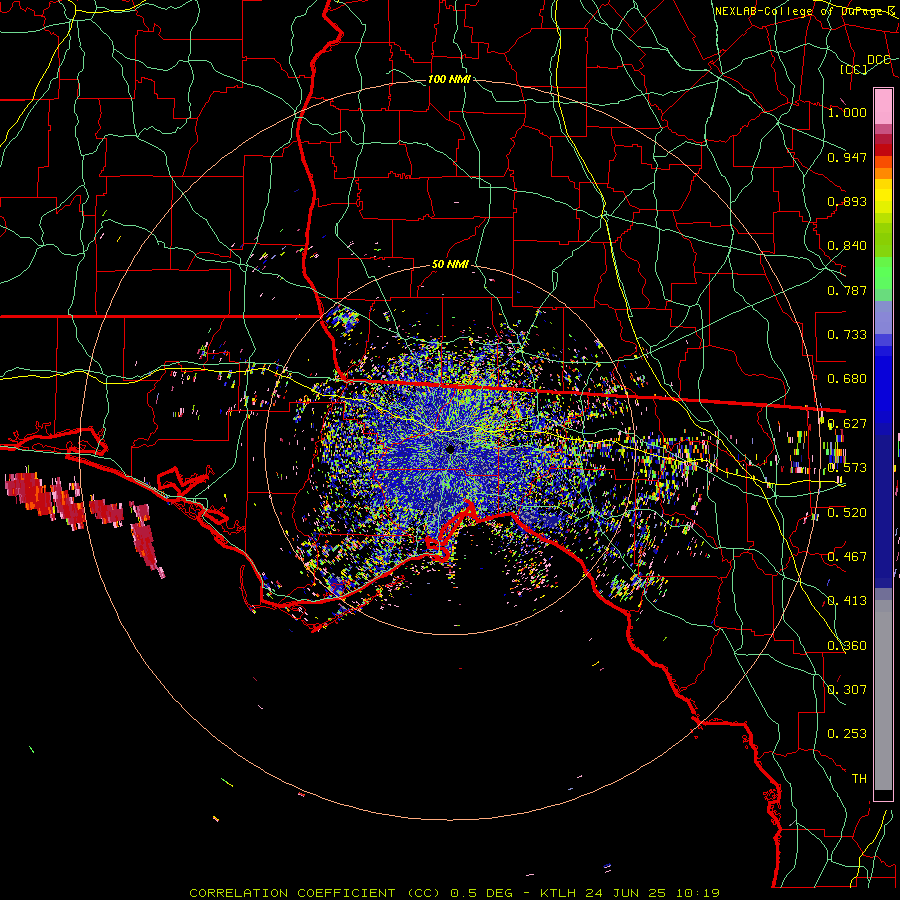Image resolution: width=900 pixels, height=900 pixels.
Task: Click the [CC] unit label above the color bar
Action: (854, 69)
